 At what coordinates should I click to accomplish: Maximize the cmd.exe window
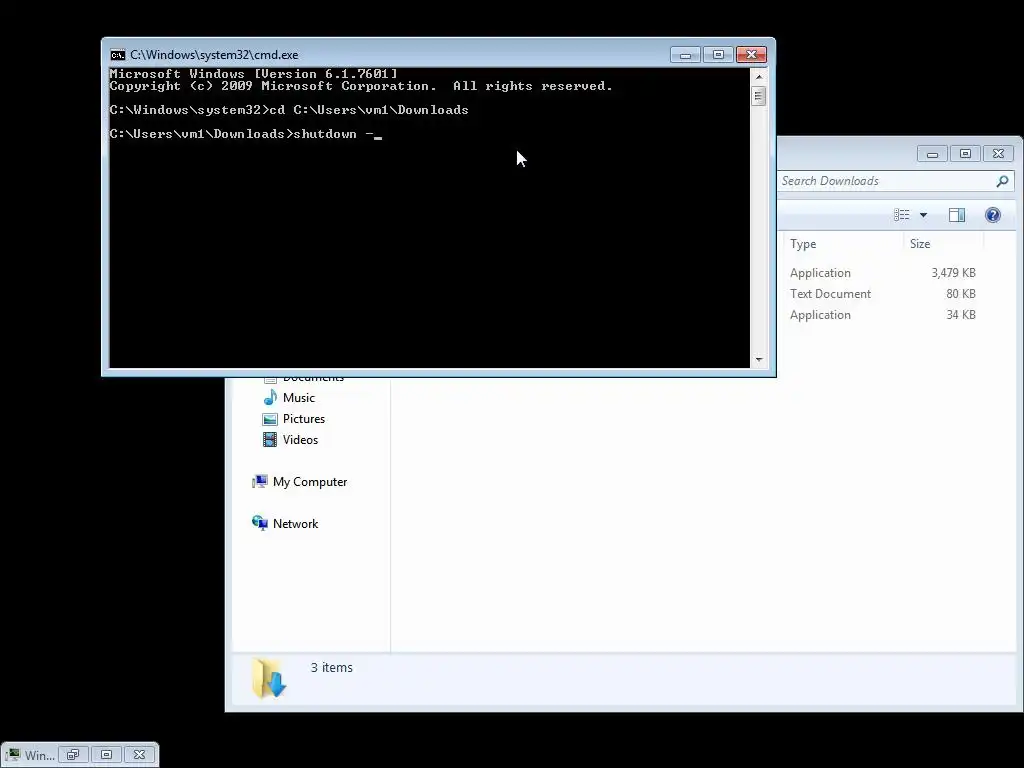pyautogui.click(x=718, y=55)
